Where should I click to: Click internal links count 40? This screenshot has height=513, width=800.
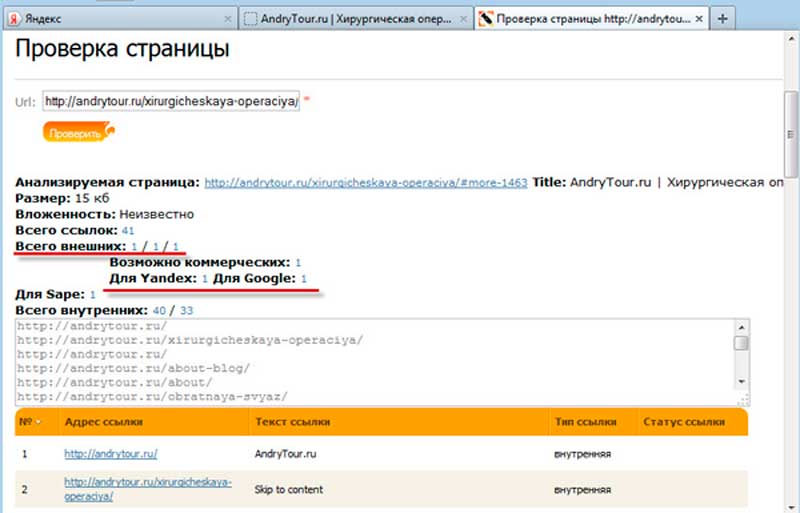(x=159, y=310)
